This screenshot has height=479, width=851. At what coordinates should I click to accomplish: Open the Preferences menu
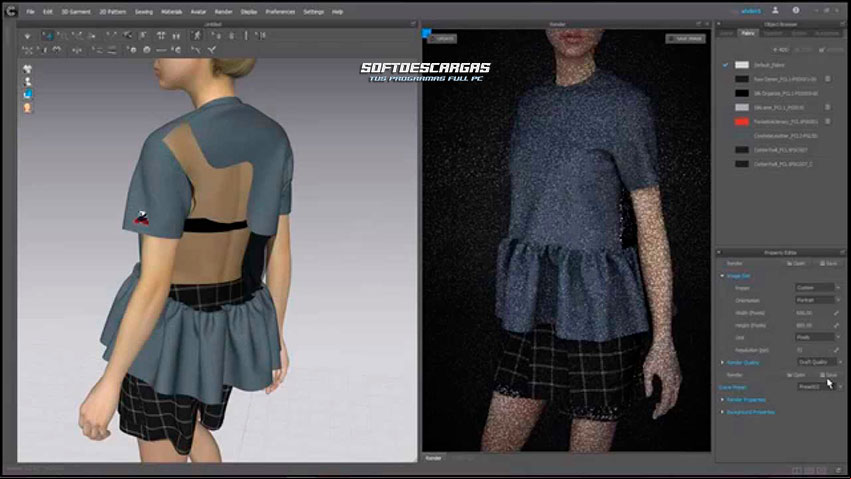[281, 11]
